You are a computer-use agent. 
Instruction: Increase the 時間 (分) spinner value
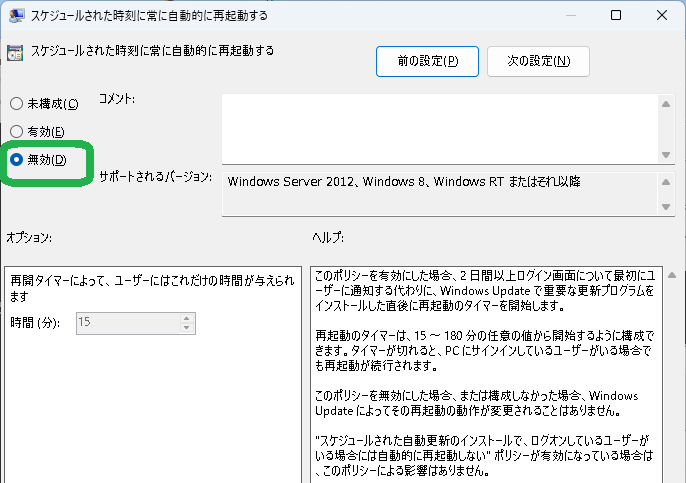point(186,318)
